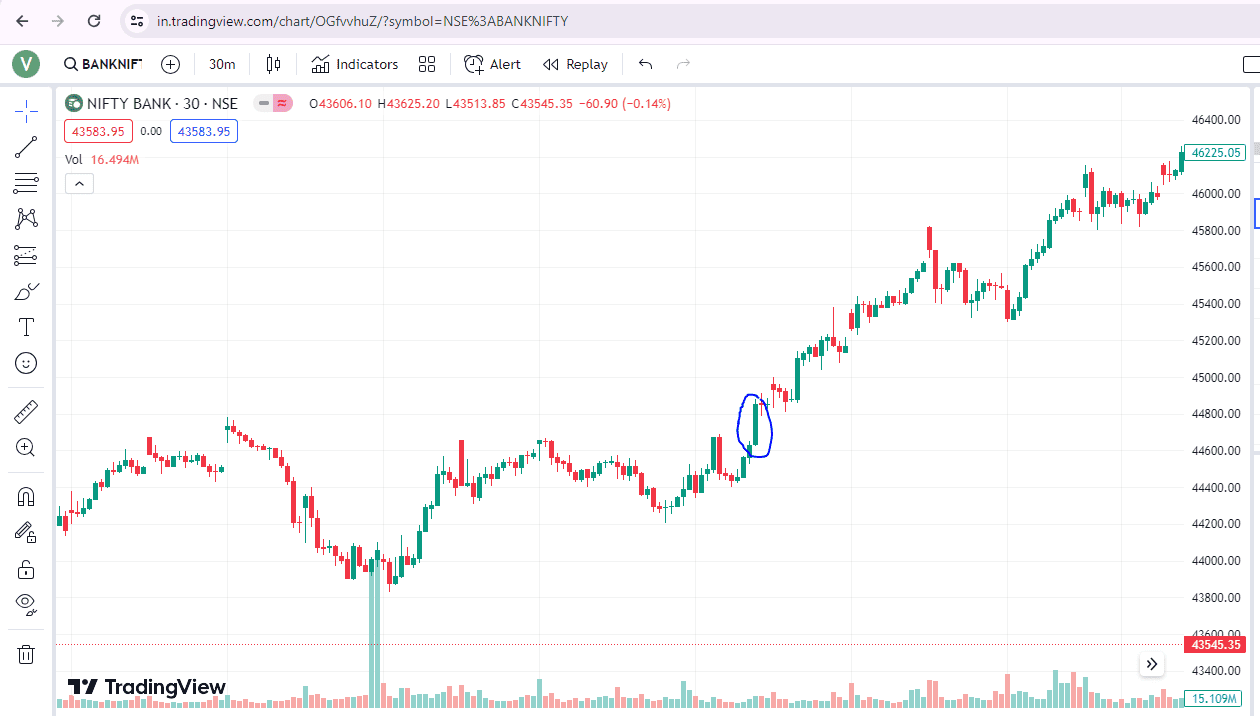Open the Alert creation panel
1260x716 pixels.
[492, 64]
